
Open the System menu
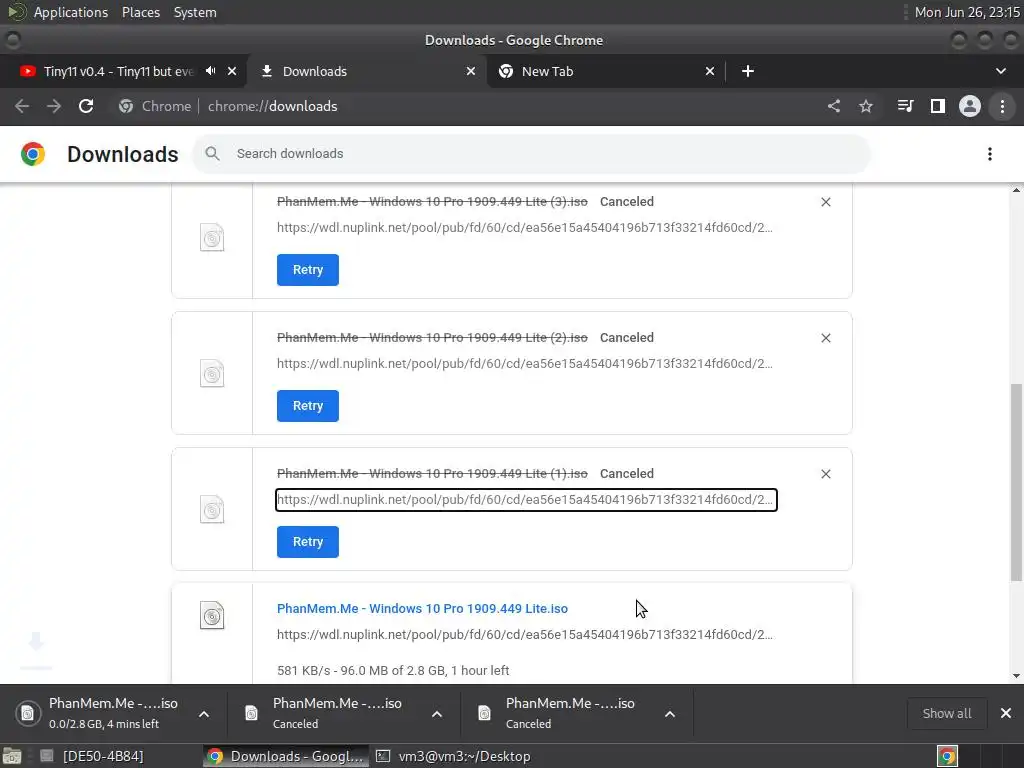(195, 12)
